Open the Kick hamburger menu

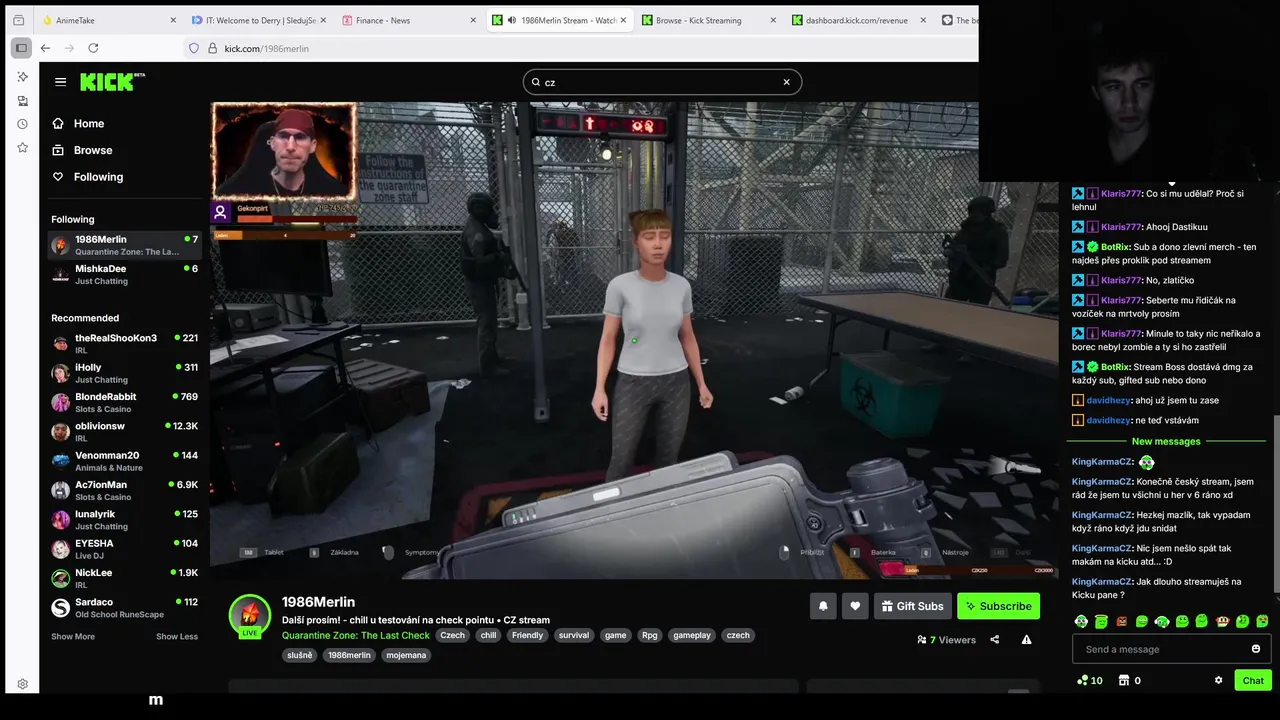coord(61,82)
